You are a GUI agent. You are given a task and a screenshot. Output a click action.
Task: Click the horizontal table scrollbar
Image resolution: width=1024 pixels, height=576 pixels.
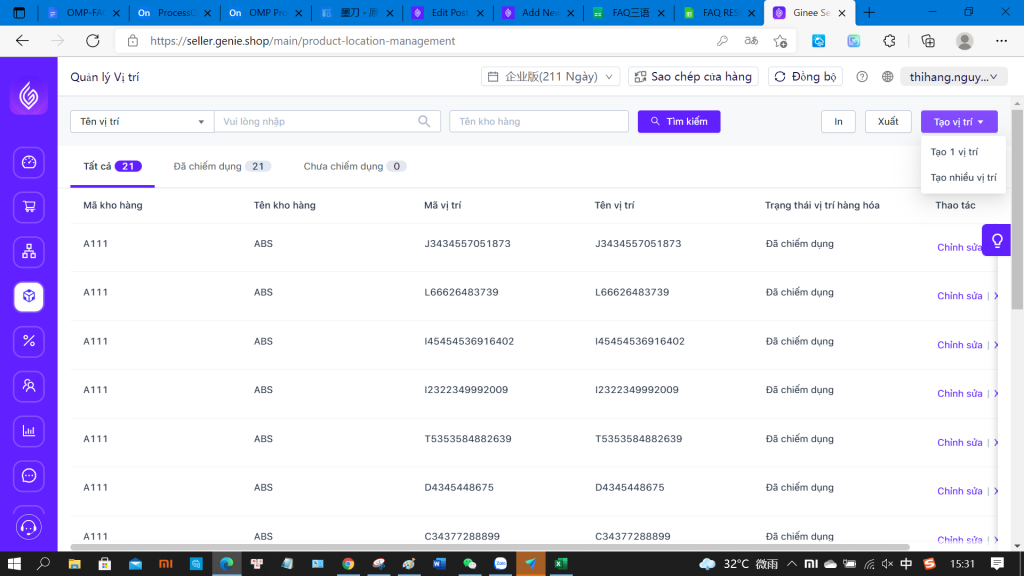(490, 547)
